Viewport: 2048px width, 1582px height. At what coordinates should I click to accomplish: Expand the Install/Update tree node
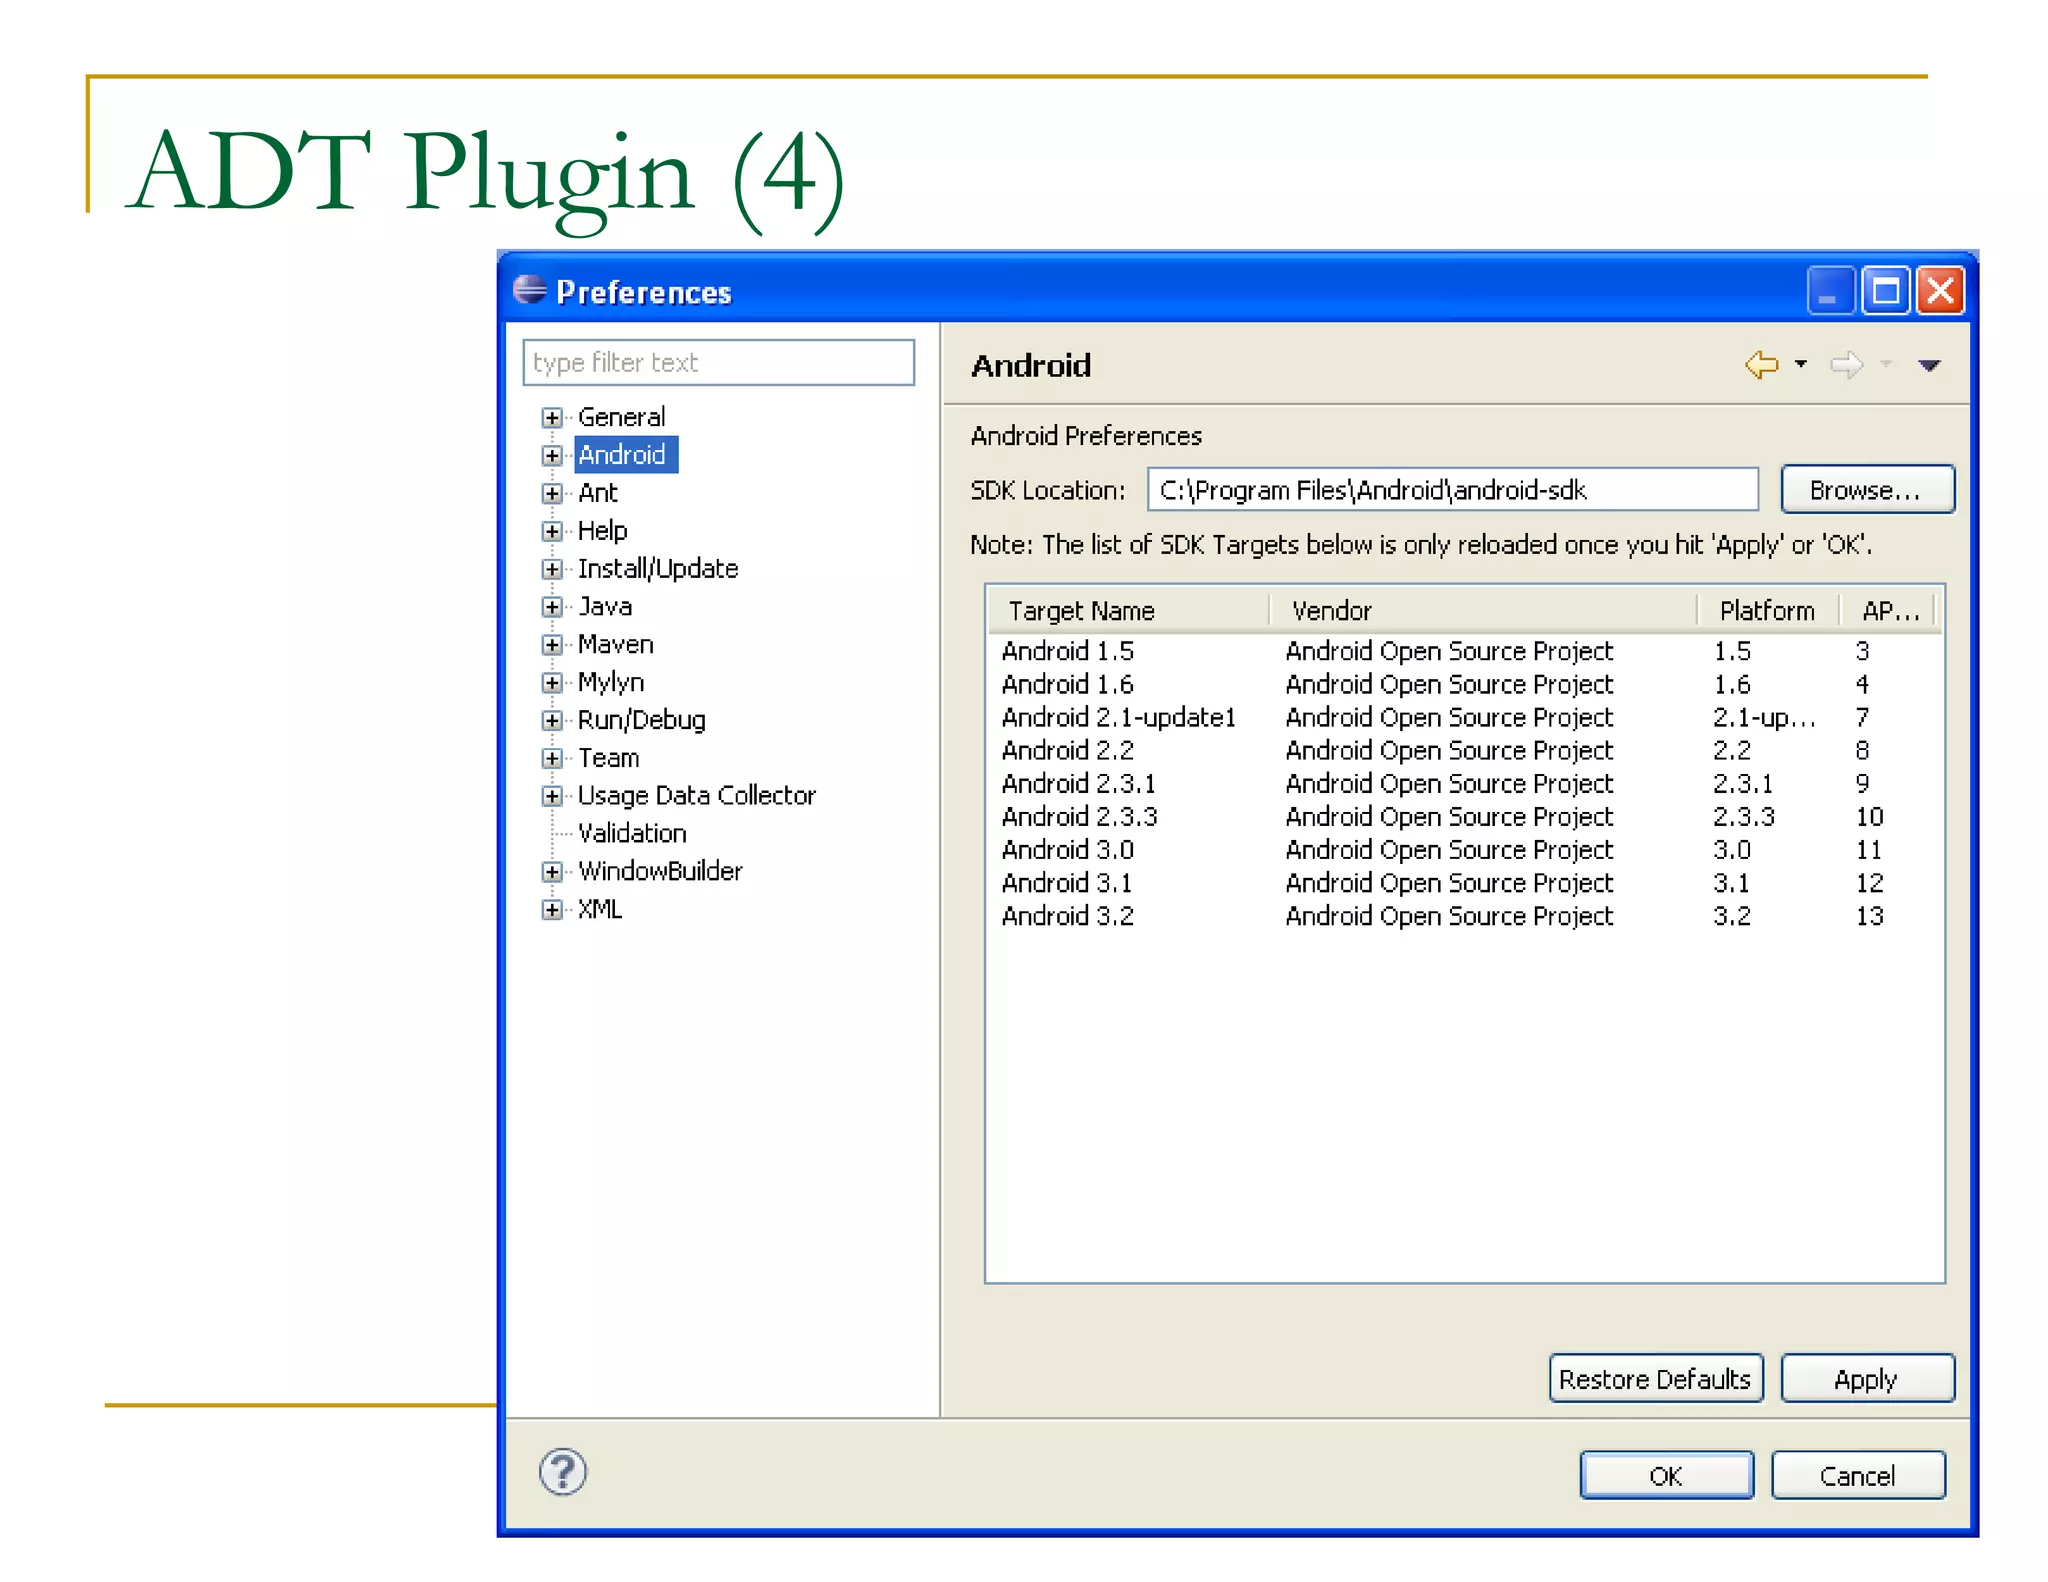tap(552, 569)
